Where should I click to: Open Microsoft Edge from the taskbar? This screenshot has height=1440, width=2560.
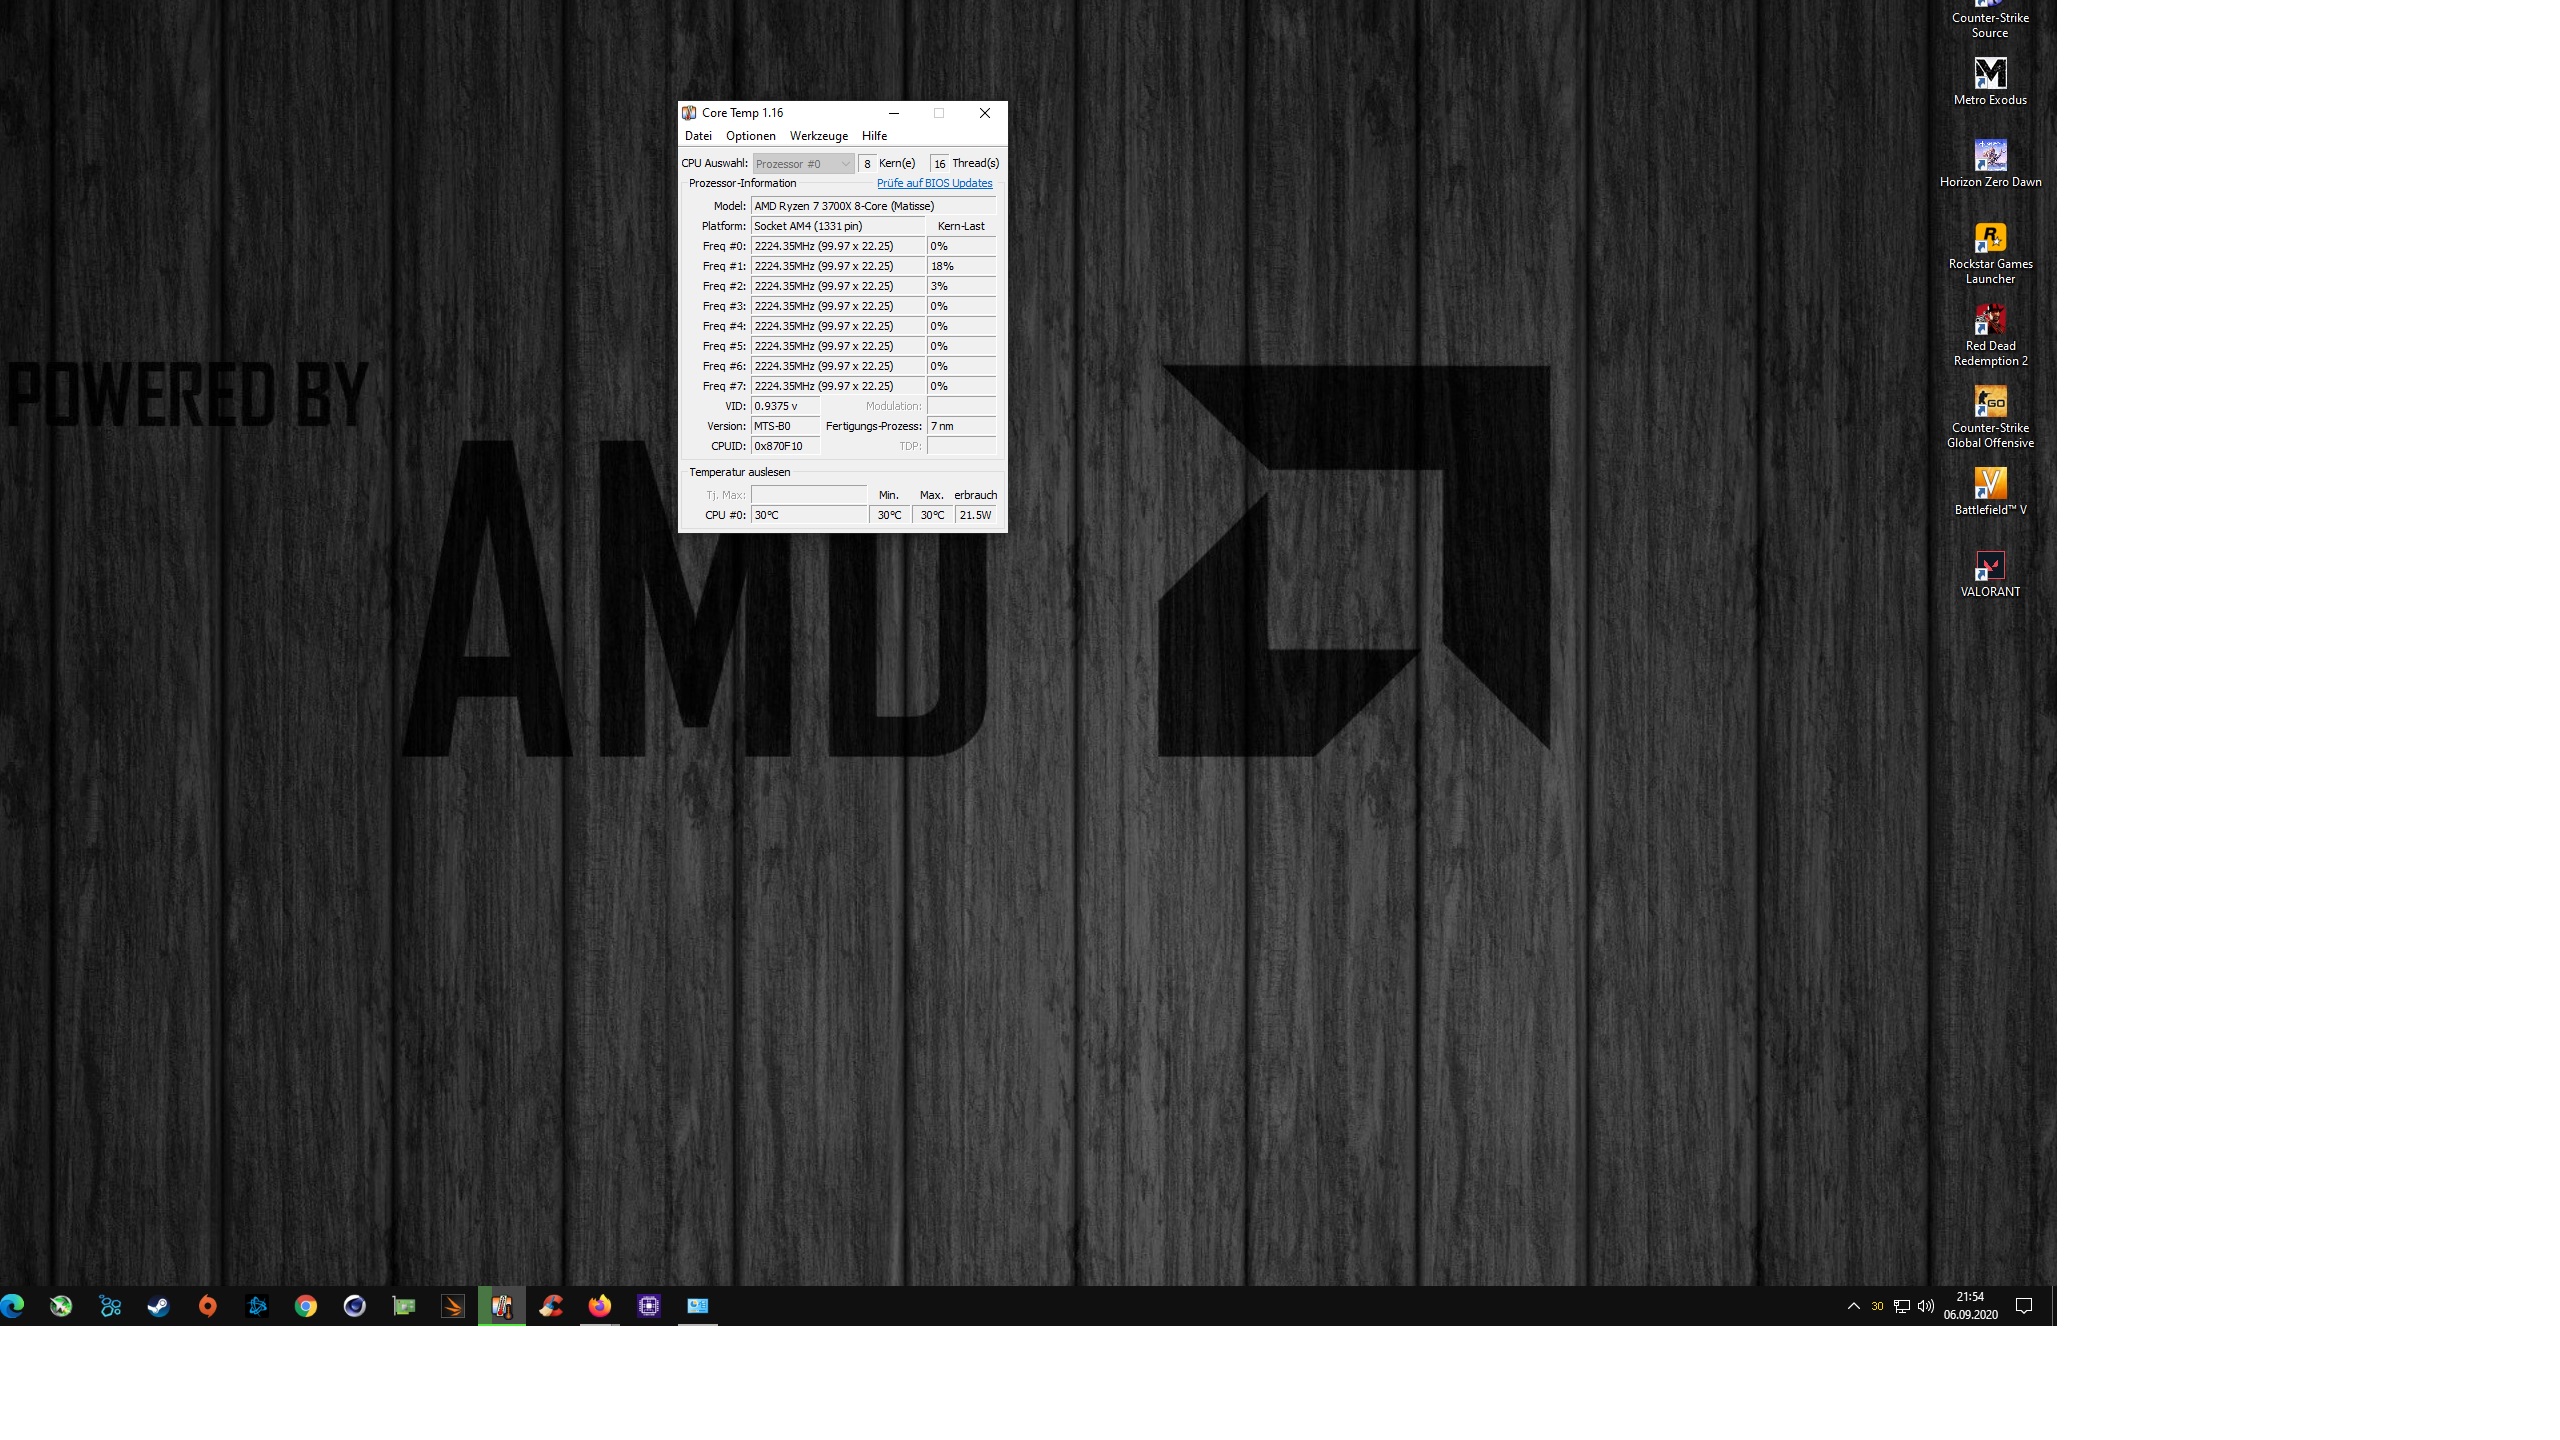coord(12,1306)
